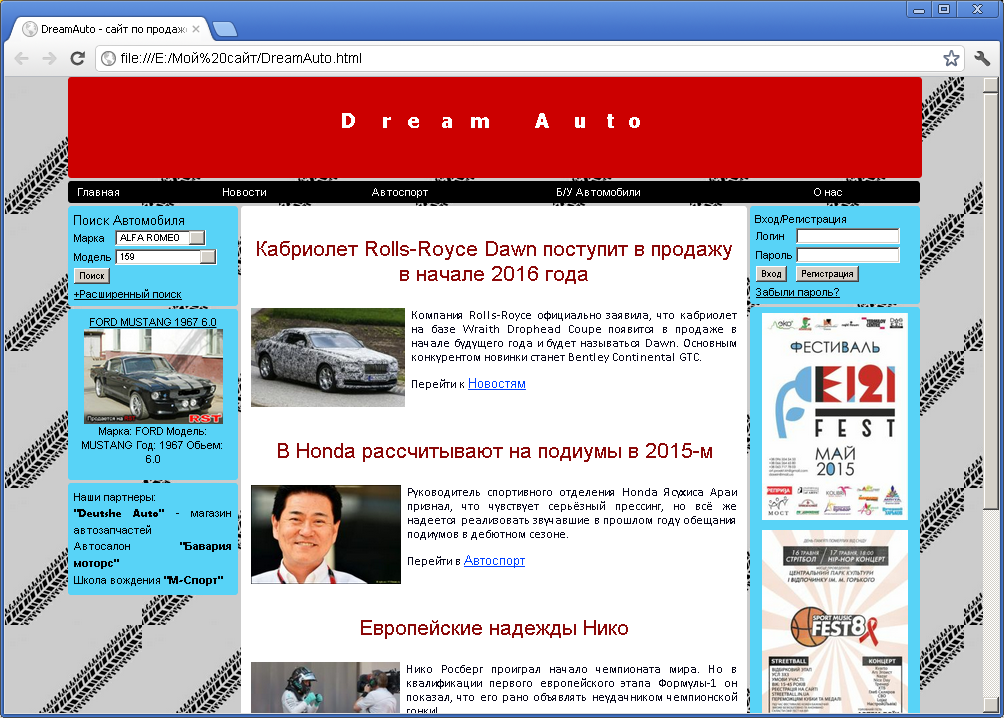Click the Rolls-Royce camouflaged car image
Viewport: 1004px width, 718px height.
click(328, 357)
